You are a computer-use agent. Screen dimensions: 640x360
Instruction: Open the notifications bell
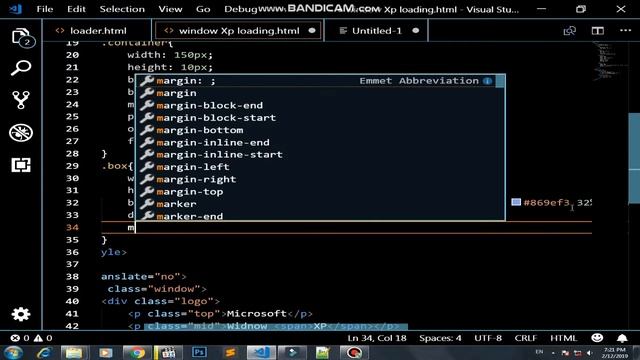[622, 338]
